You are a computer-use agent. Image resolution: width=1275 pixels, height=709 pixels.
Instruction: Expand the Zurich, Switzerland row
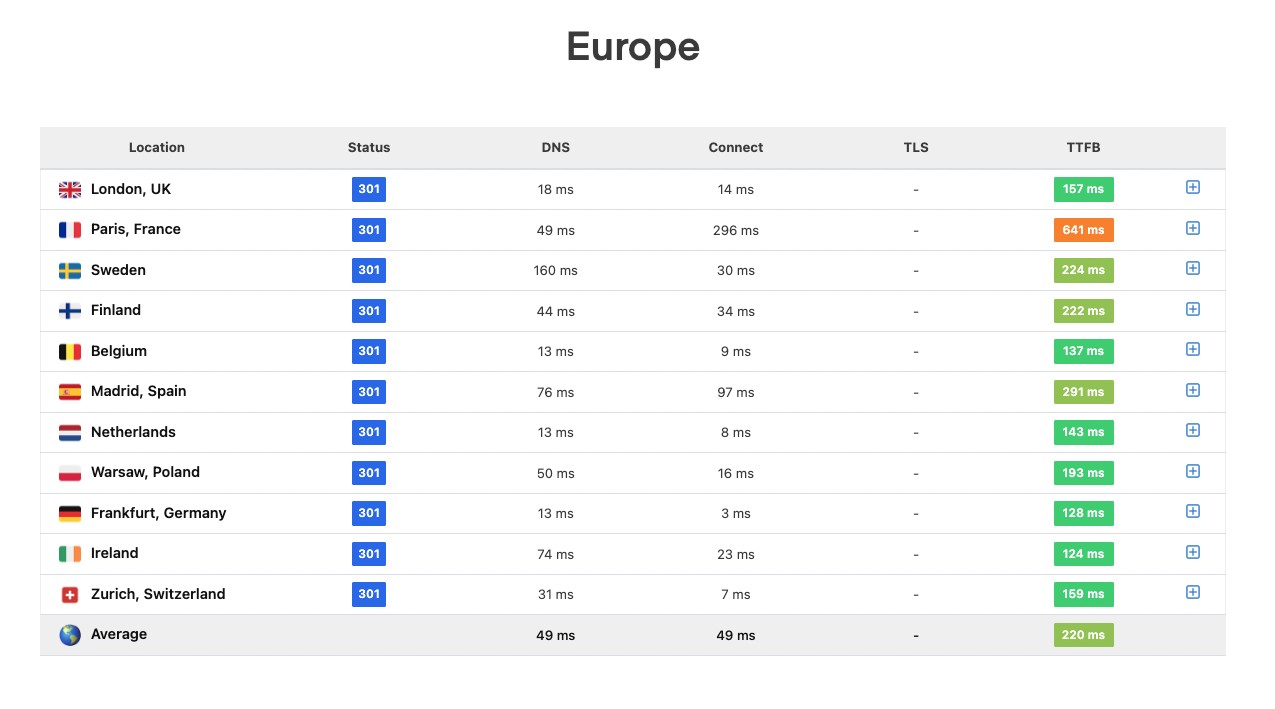click(x=1192, y=593)
